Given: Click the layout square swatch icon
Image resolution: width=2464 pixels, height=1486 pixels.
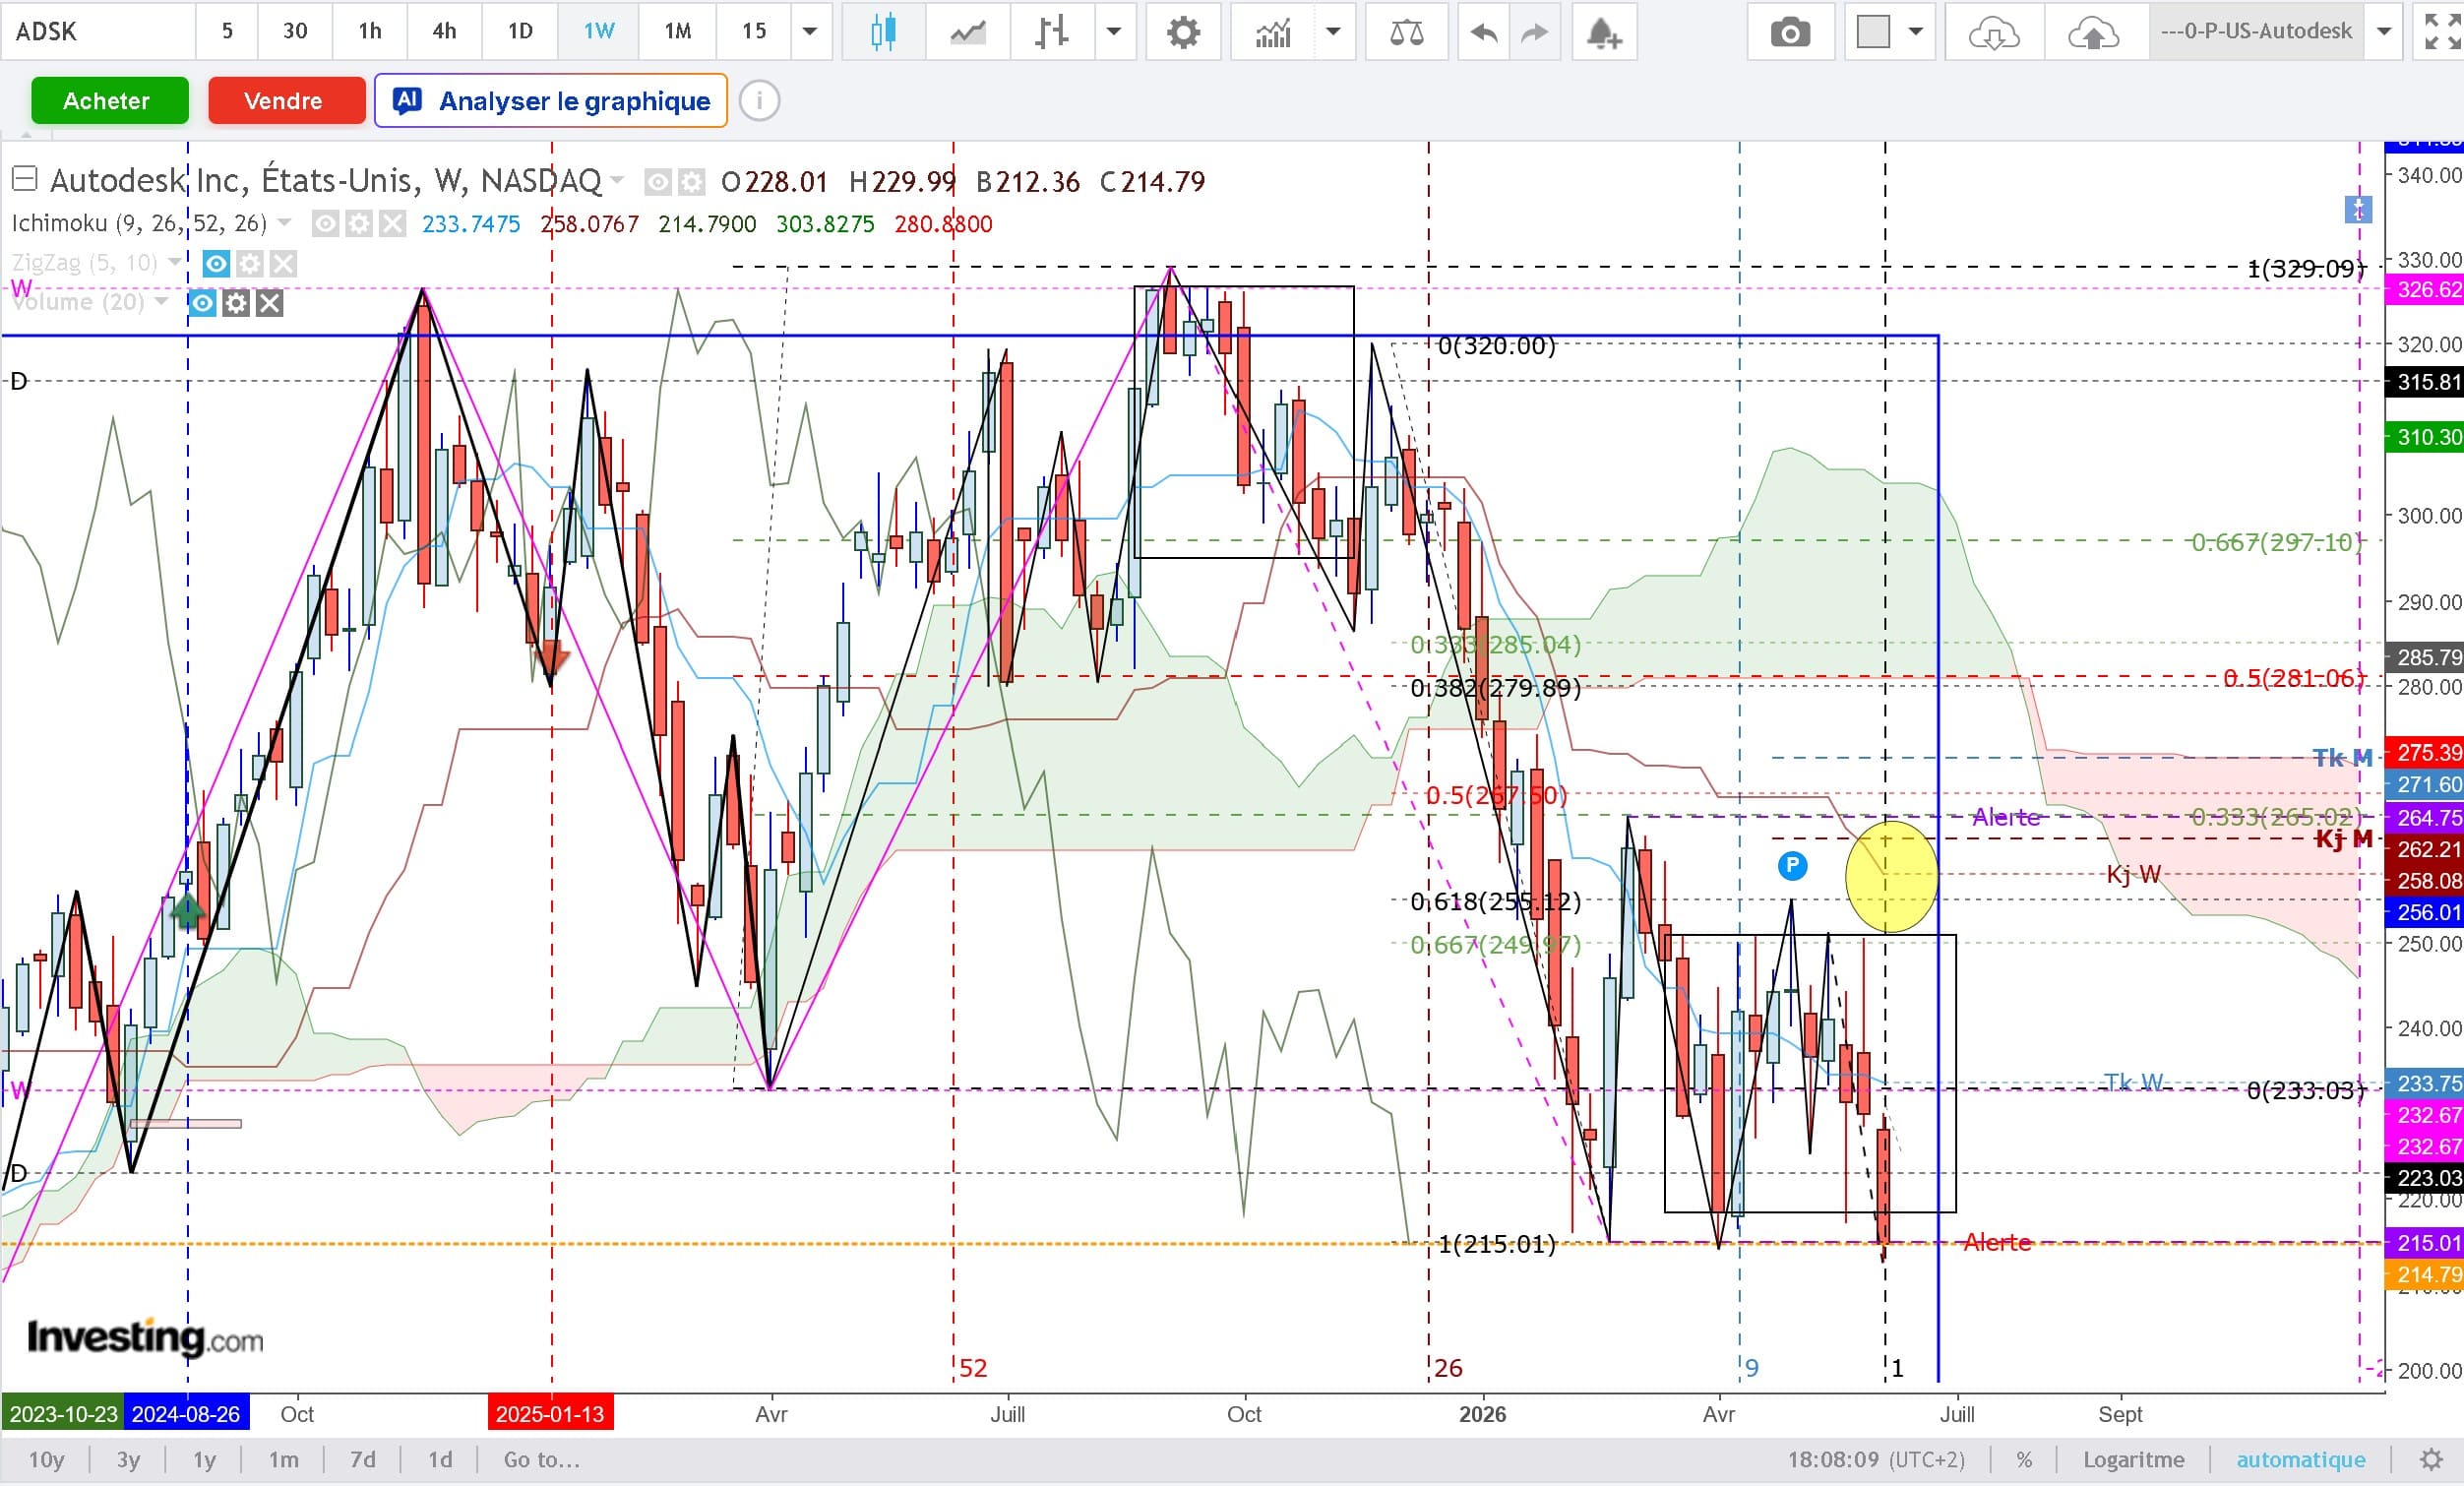Looking at the screenshot, I should 1873,32.
